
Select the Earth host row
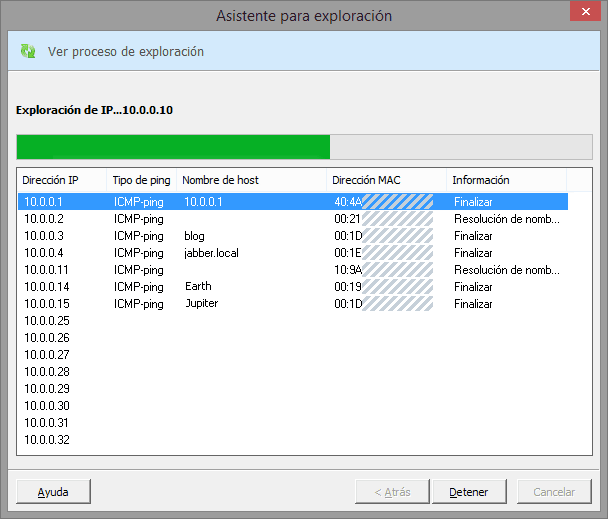(198, 287)
